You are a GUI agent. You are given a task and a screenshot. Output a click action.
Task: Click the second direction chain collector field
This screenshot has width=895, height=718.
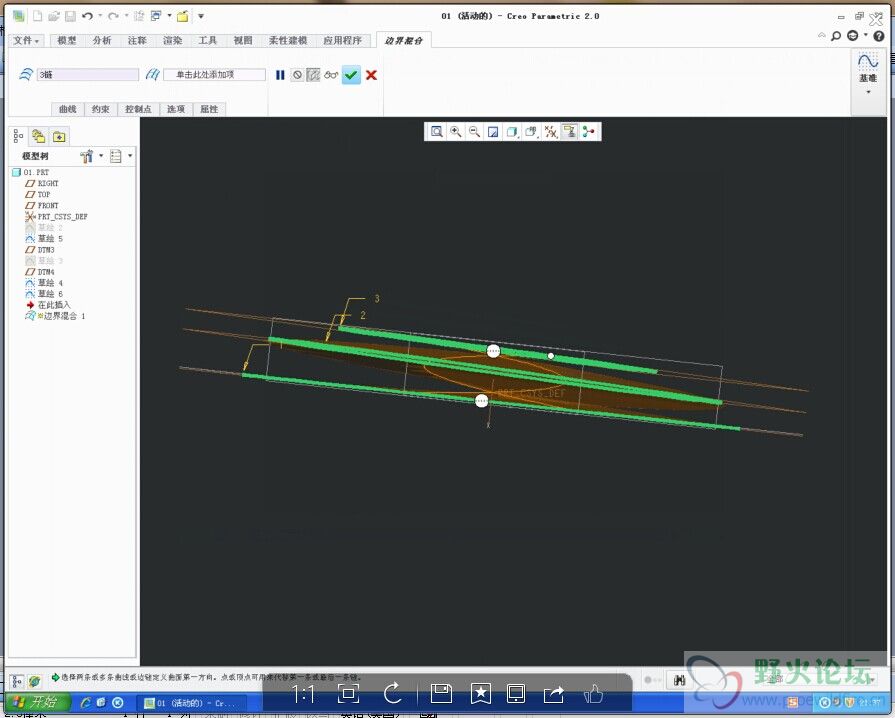[x=214, y=75]
